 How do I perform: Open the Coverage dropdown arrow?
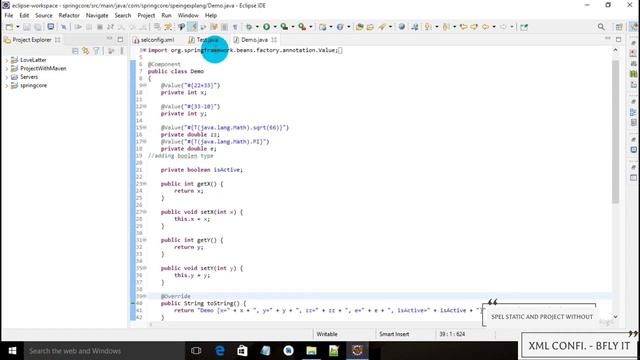293,27
